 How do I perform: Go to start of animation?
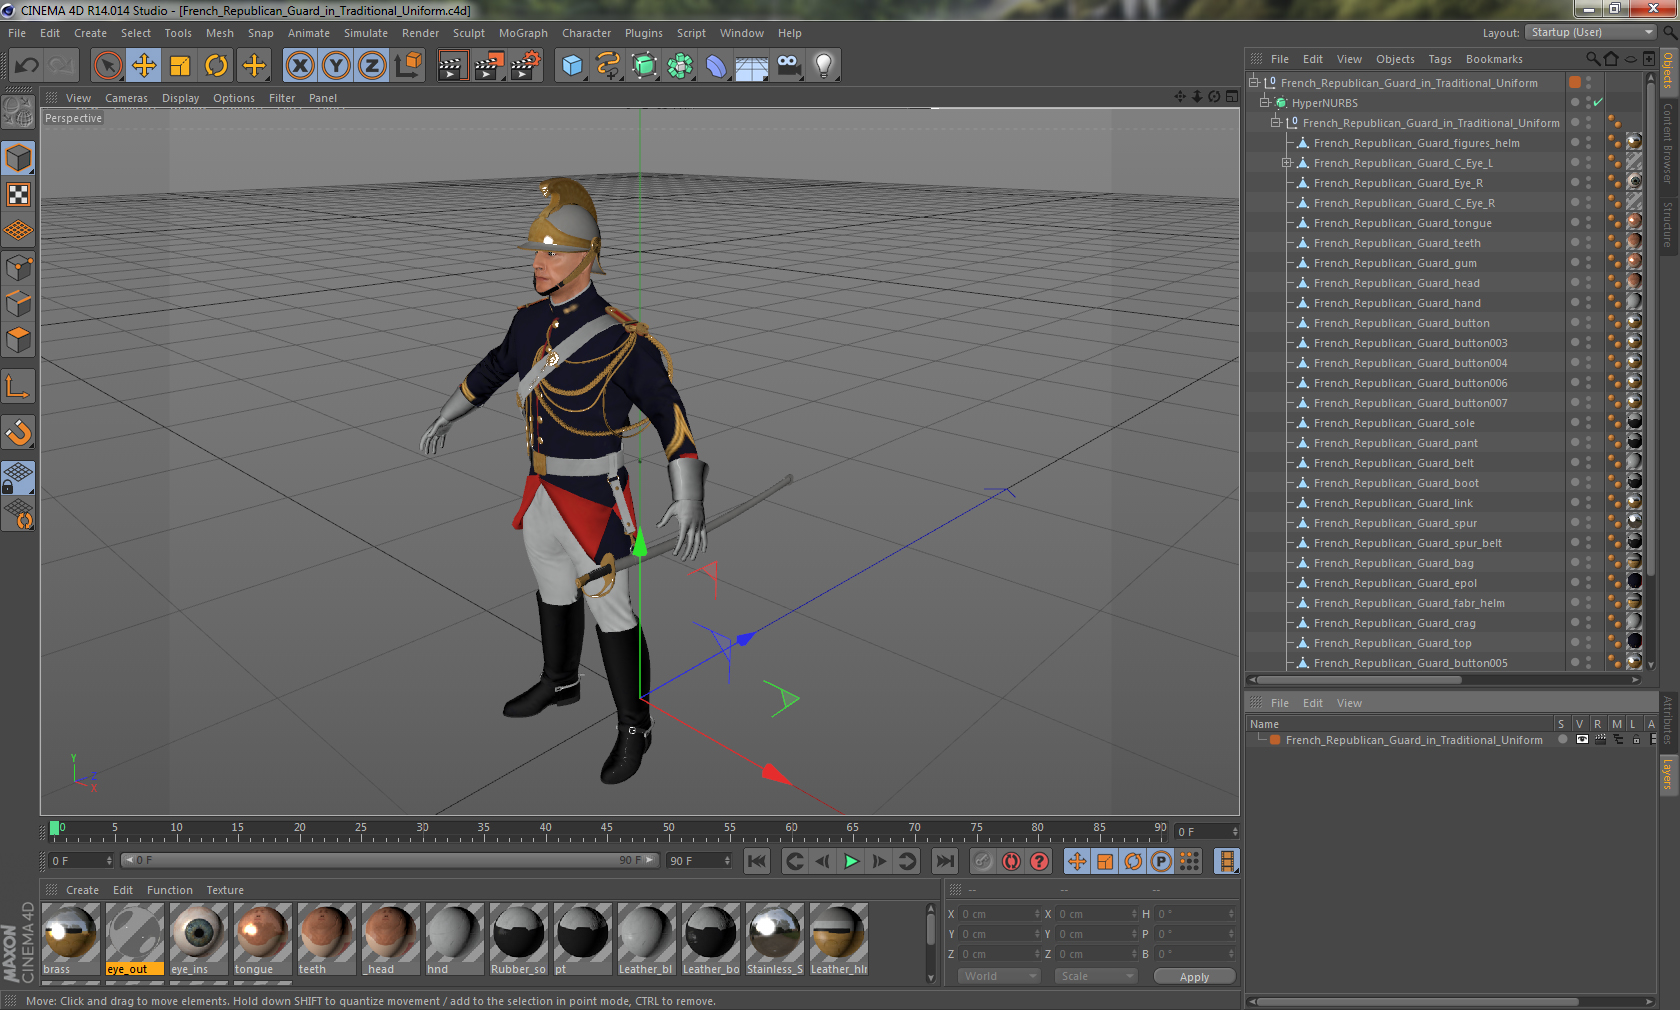pyautogui.click(x=757, y=861)
